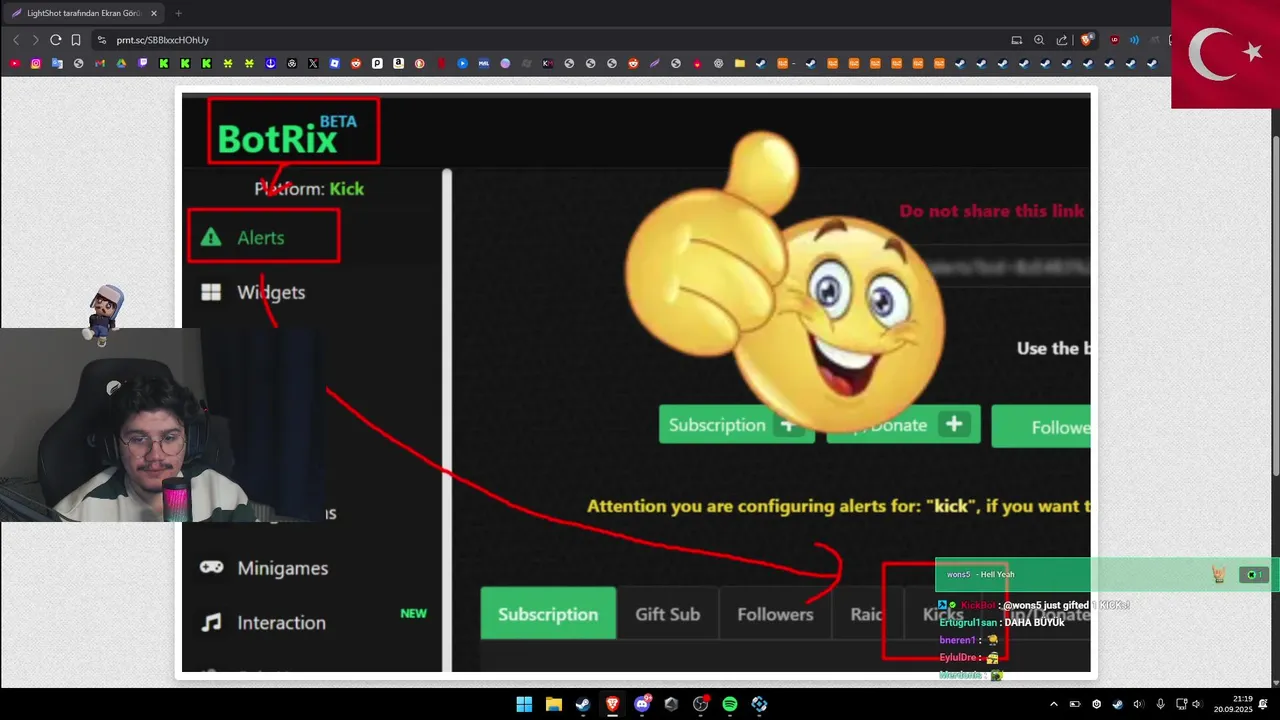The height and width of the screenshot is (720, 1280).
Task: Open the X (Twitter) bookmark
Action: pos(313,63)
